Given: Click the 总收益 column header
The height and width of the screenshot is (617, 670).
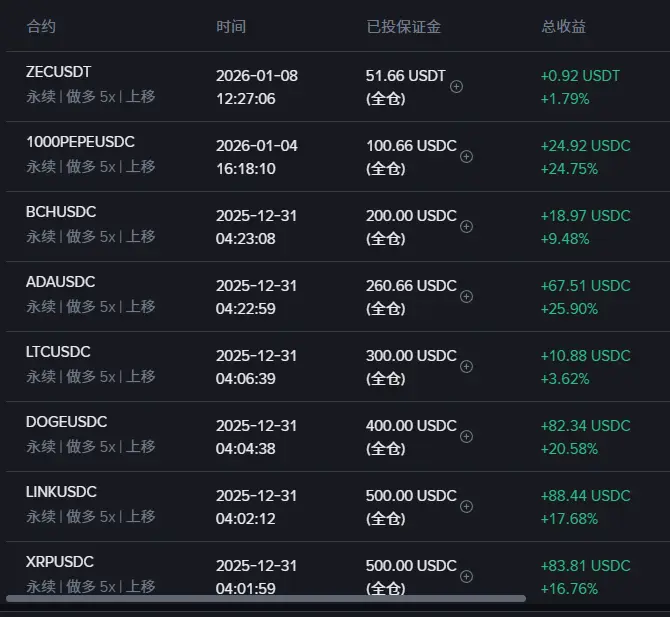Looking at the screenshot, I should tap(564, 27).
